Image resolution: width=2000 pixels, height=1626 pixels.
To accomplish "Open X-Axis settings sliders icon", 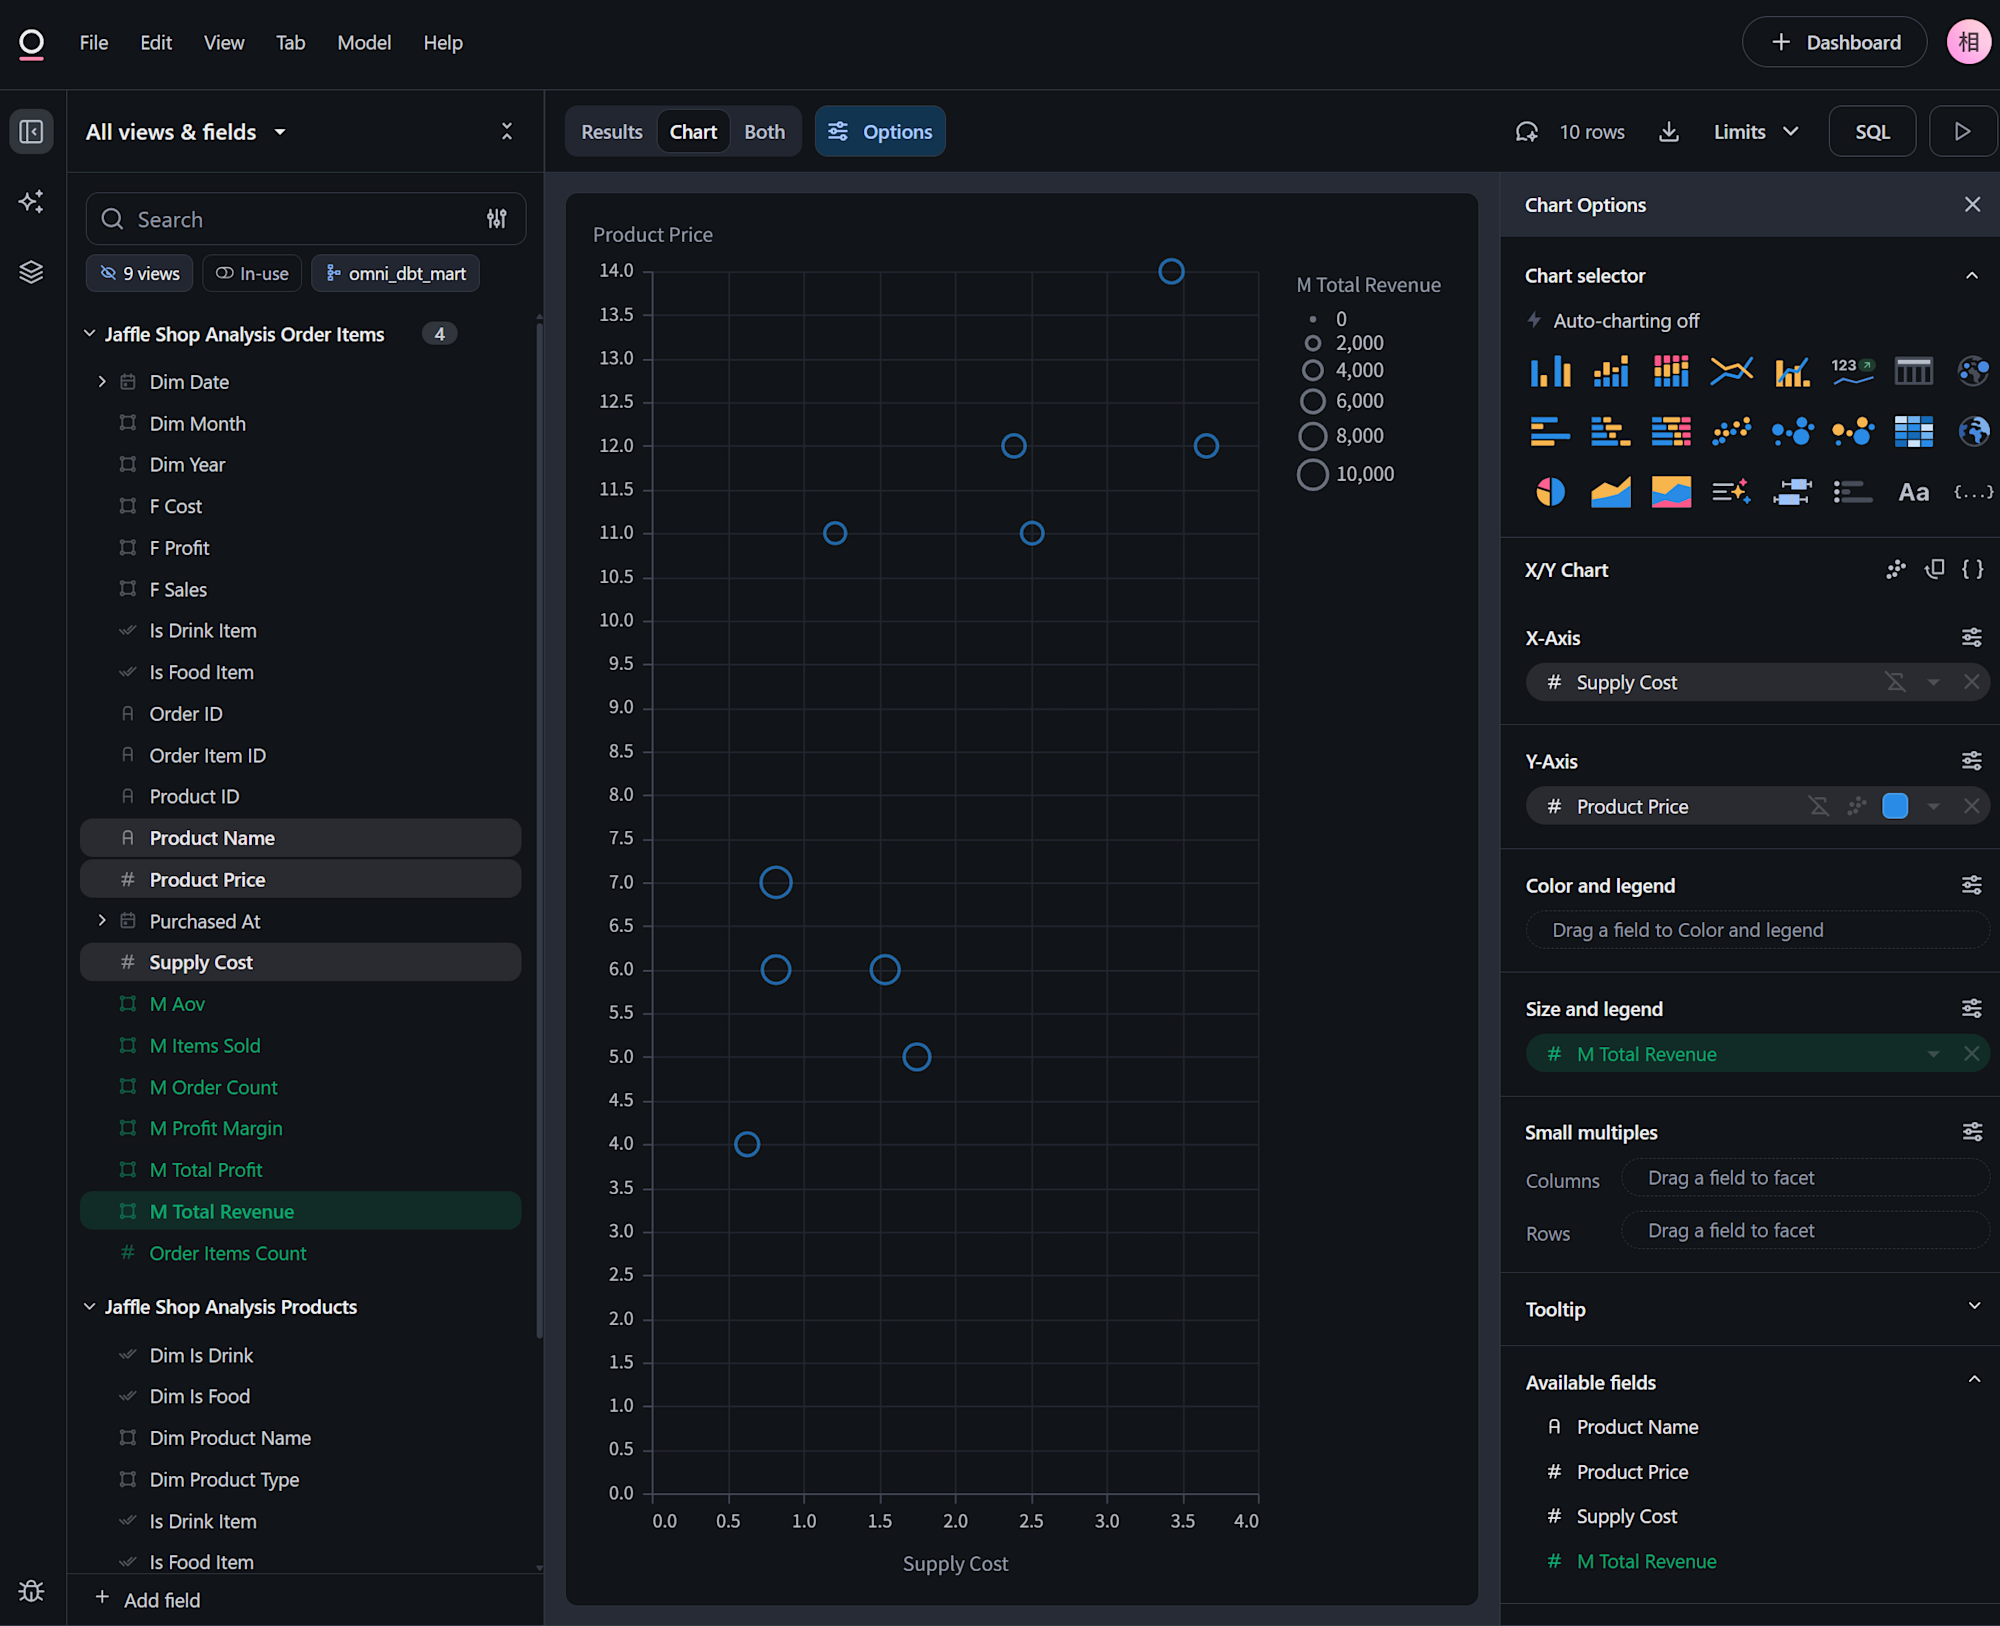I will pyautogui.click(x=1971, y=638).
